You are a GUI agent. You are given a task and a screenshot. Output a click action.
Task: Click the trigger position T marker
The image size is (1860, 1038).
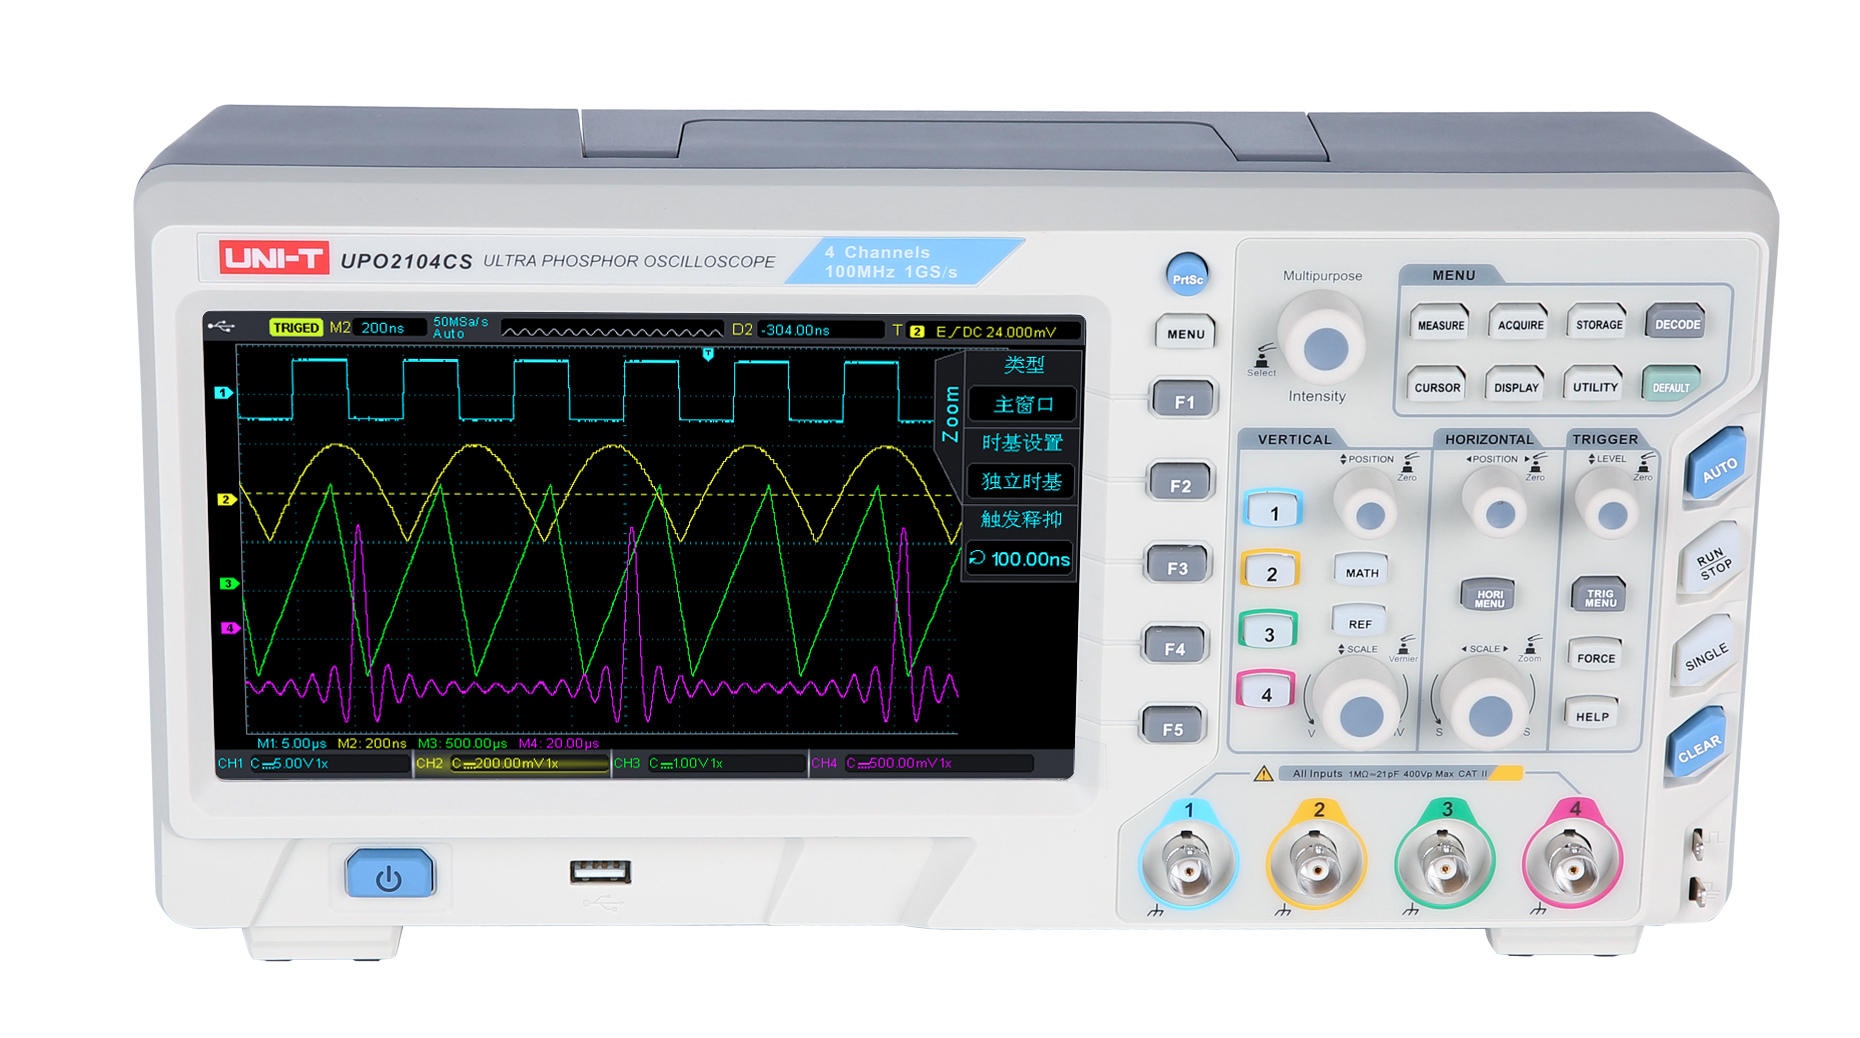[x=708, y=354]
